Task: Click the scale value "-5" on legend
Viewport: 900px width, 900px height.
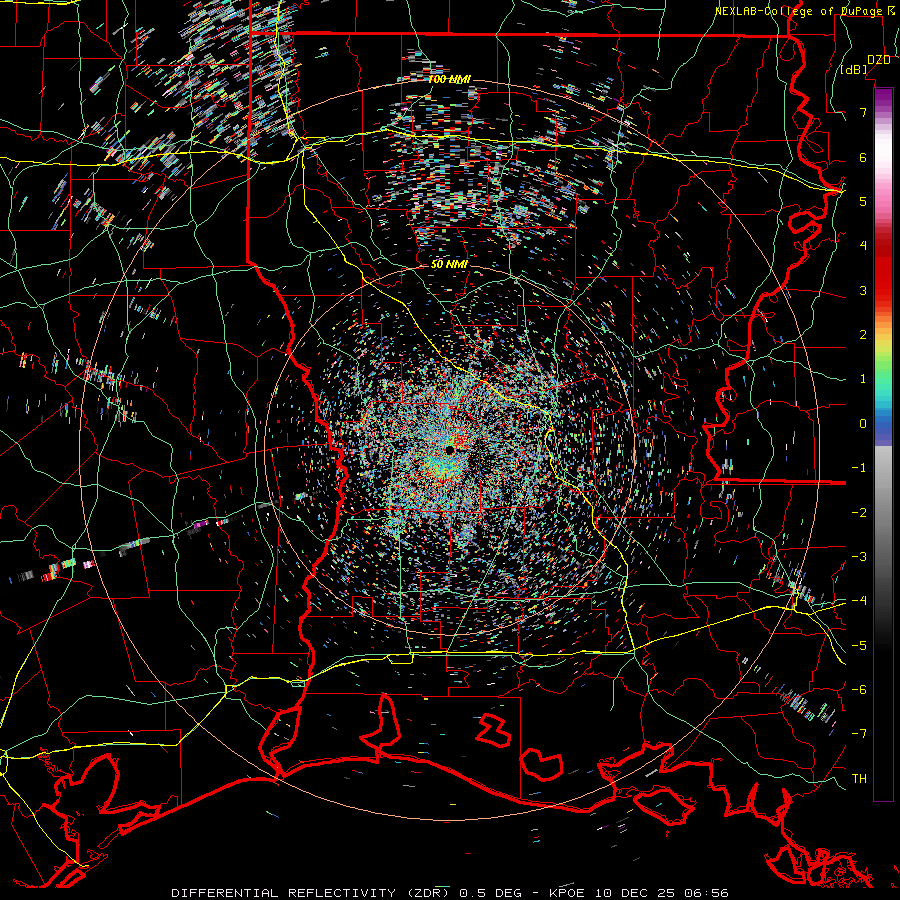Action: 859,646
